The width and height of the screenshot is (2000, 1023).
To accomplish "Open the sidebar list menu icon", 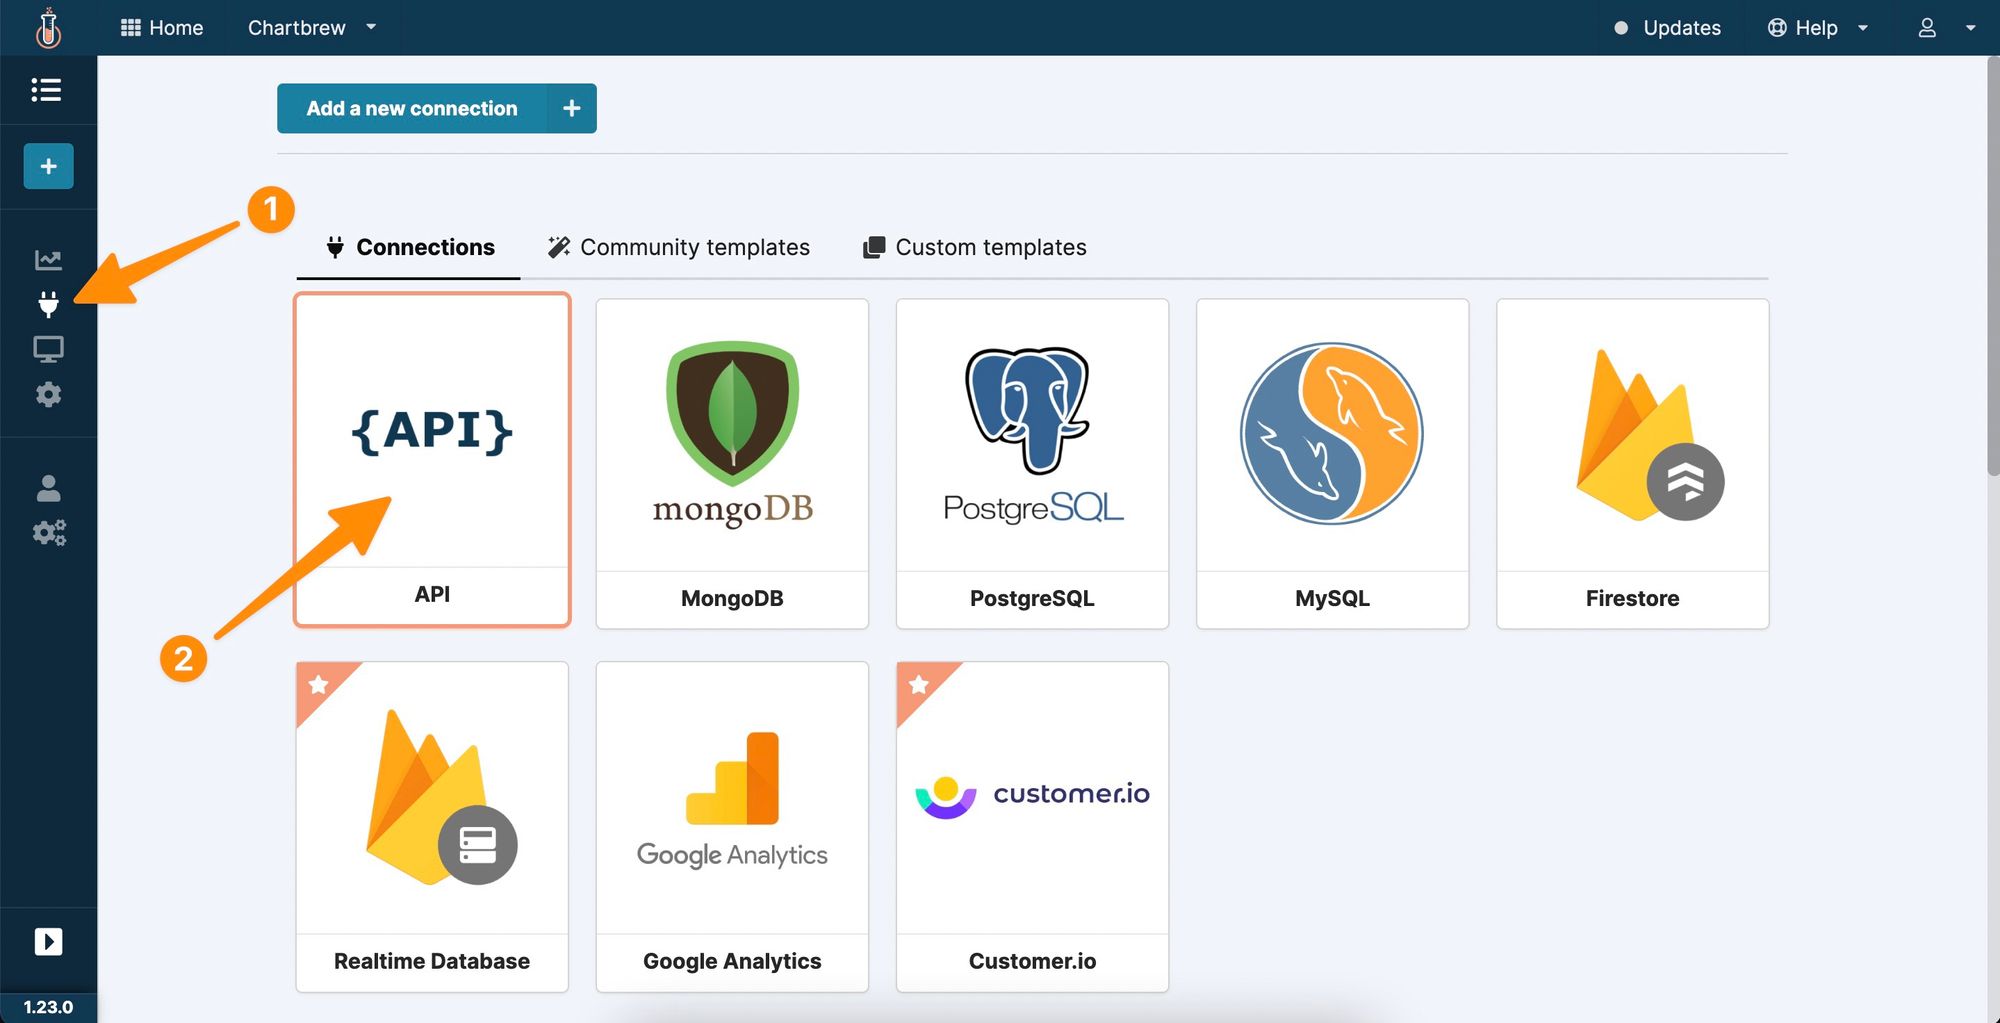I will tap(47, 90).
